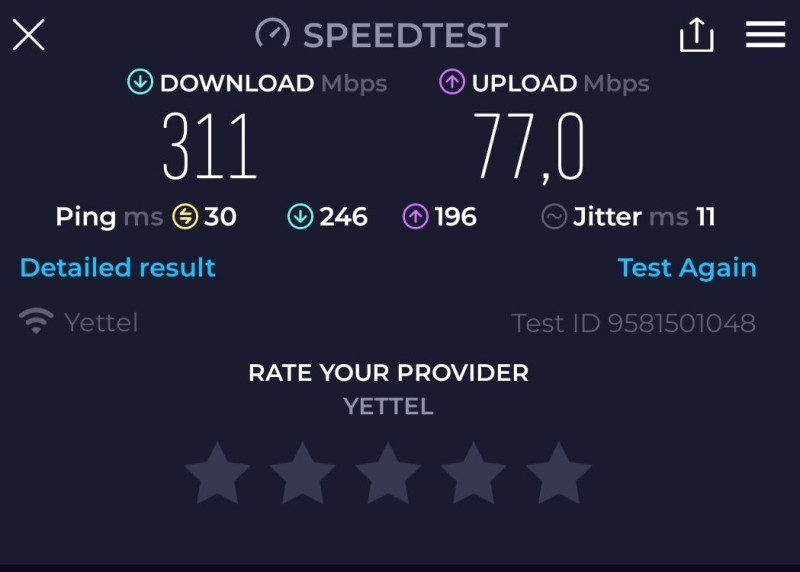Rate the provider one star

(x=217, y=474)
